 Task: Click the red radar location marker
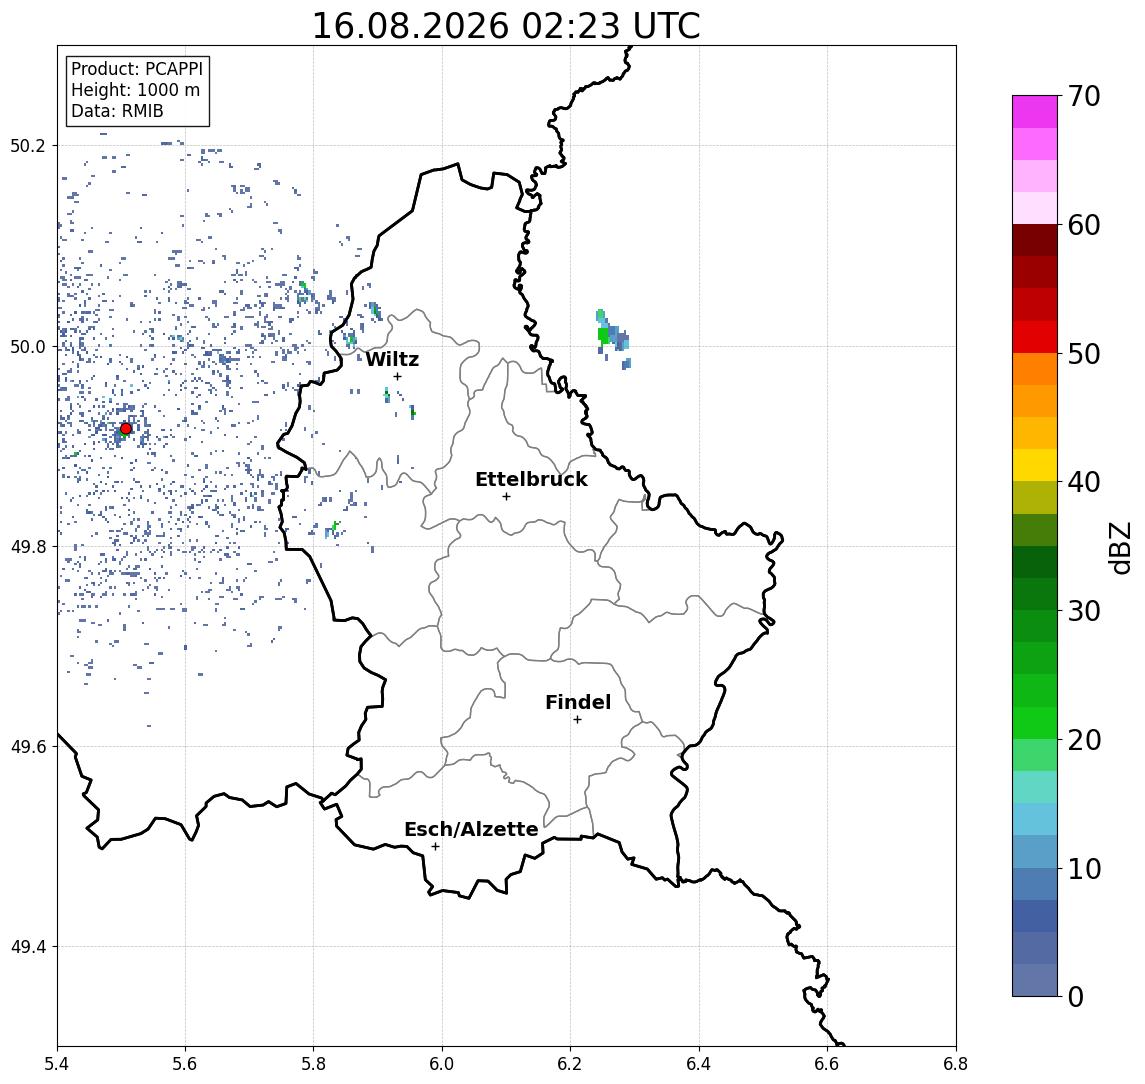coord(126,429)
